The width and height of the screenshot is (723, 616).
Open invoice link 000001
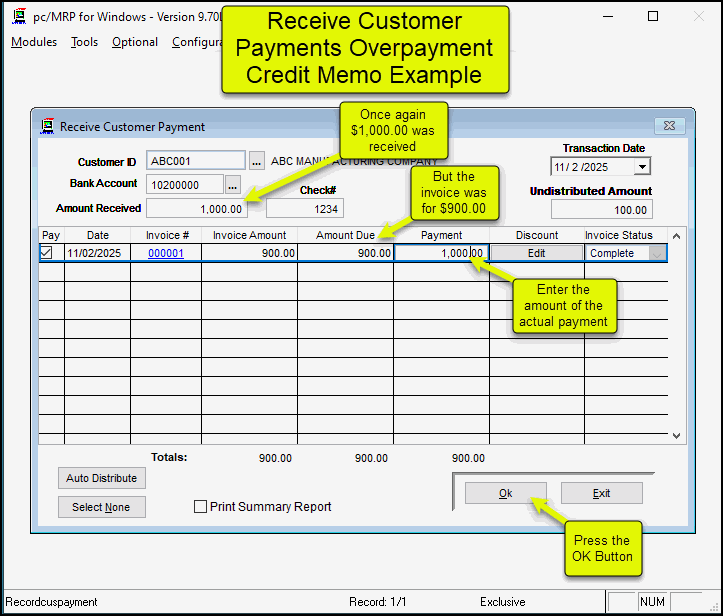pyautogui.click(x=166, y=254)
